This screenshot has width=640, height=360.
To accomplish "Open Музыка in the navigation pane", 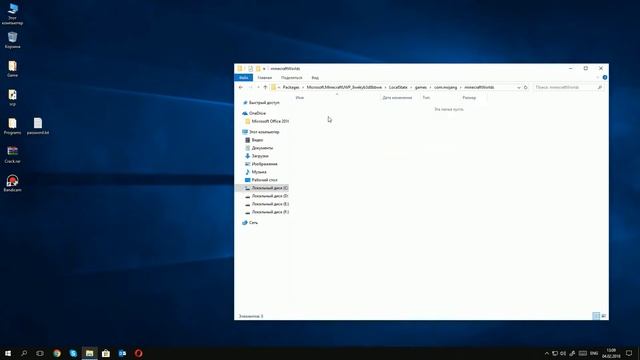I will (x=259, y=172).
